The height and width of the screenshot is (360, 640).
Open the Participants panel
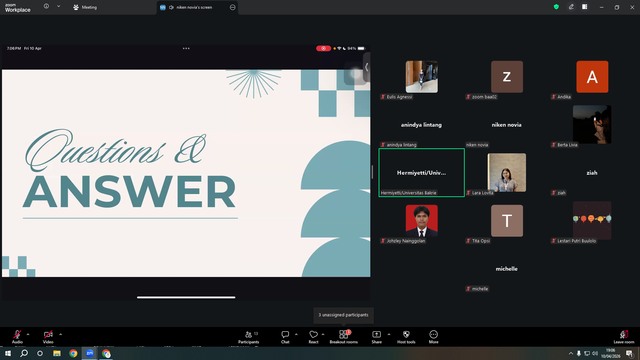tap(249, 337)
